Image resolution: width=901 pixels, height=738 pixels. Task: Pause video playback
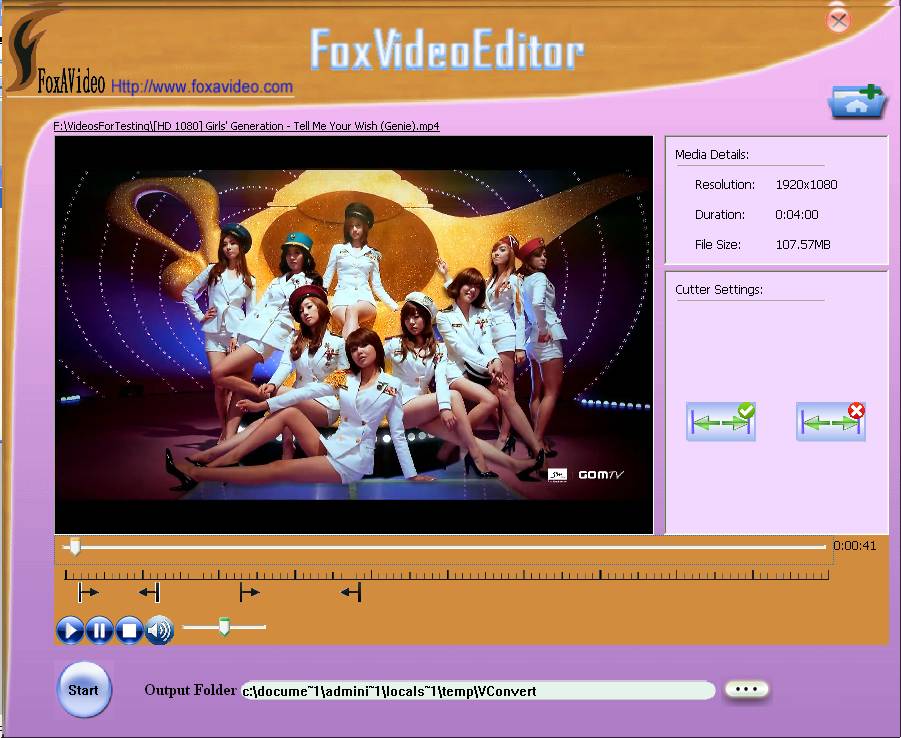[99, 630]
